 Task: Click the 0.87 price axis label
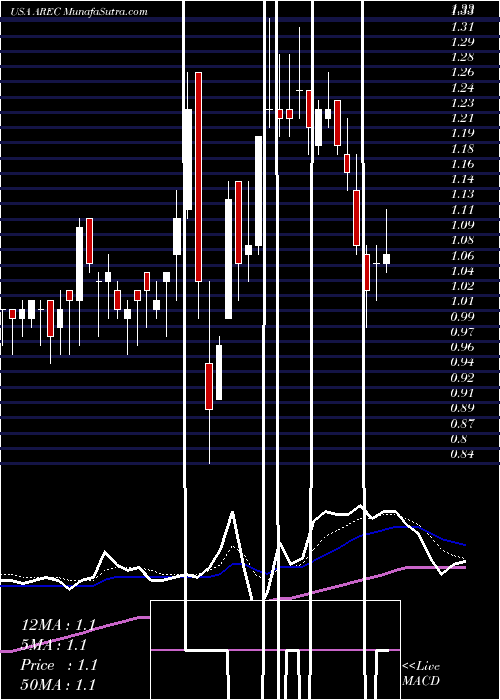pos(462,423)
